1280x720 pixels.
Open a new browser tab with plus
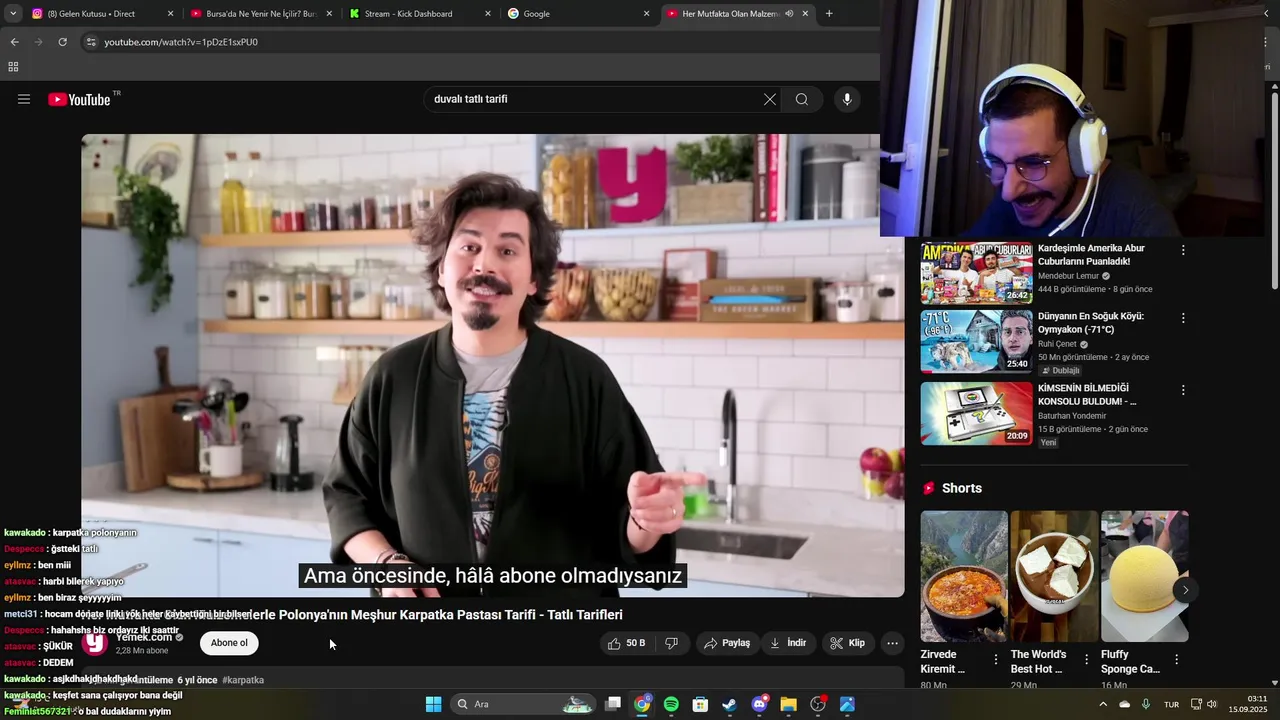(829, 14)
